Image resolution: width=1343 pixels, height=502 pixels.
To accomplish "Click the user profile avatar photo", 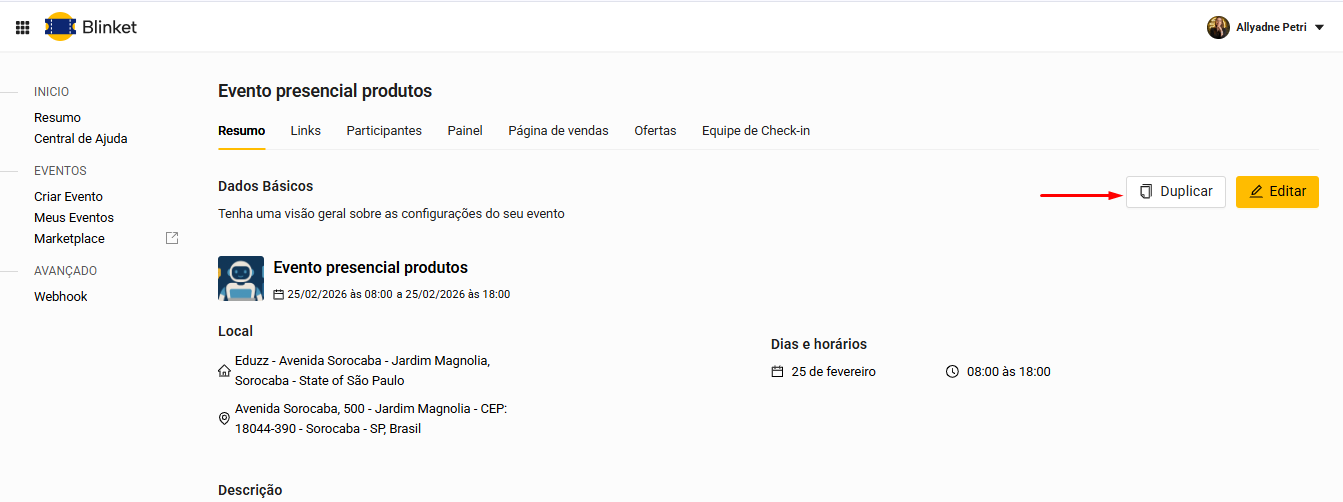I will 1218,27.
